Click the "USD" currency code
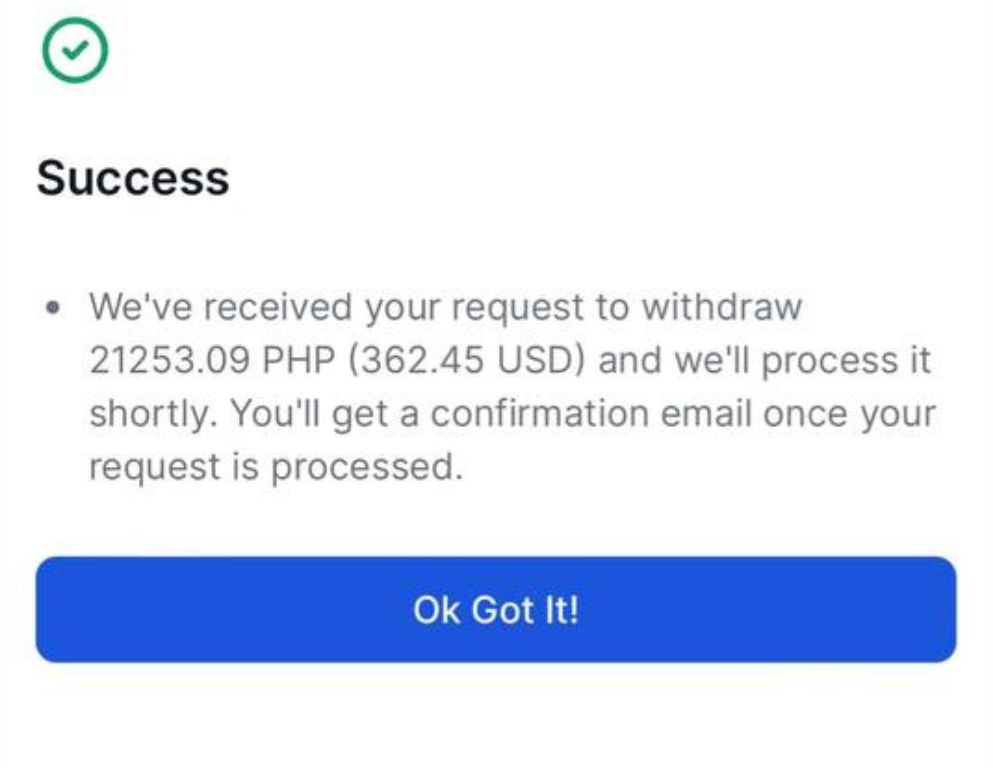Screen dimensions: 993x768 [x=536, y=360]
